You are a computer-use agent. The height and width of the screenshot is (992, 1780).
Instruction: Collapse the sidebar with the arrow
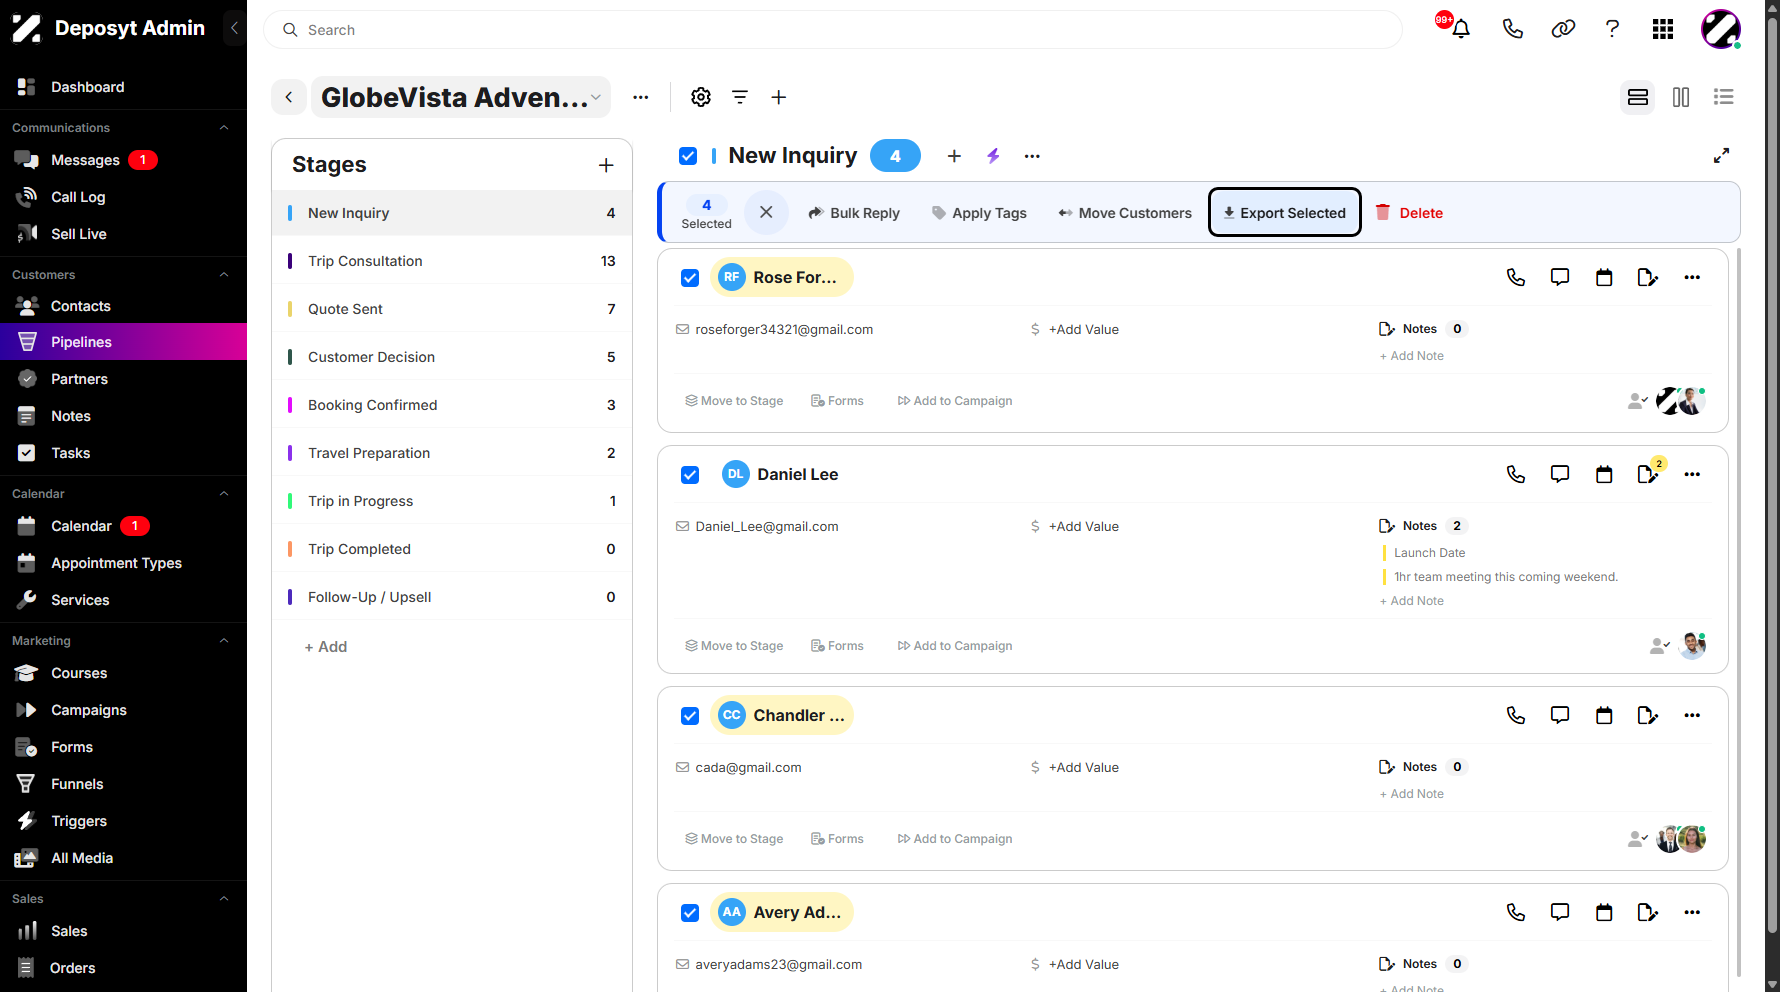[234, 28]
